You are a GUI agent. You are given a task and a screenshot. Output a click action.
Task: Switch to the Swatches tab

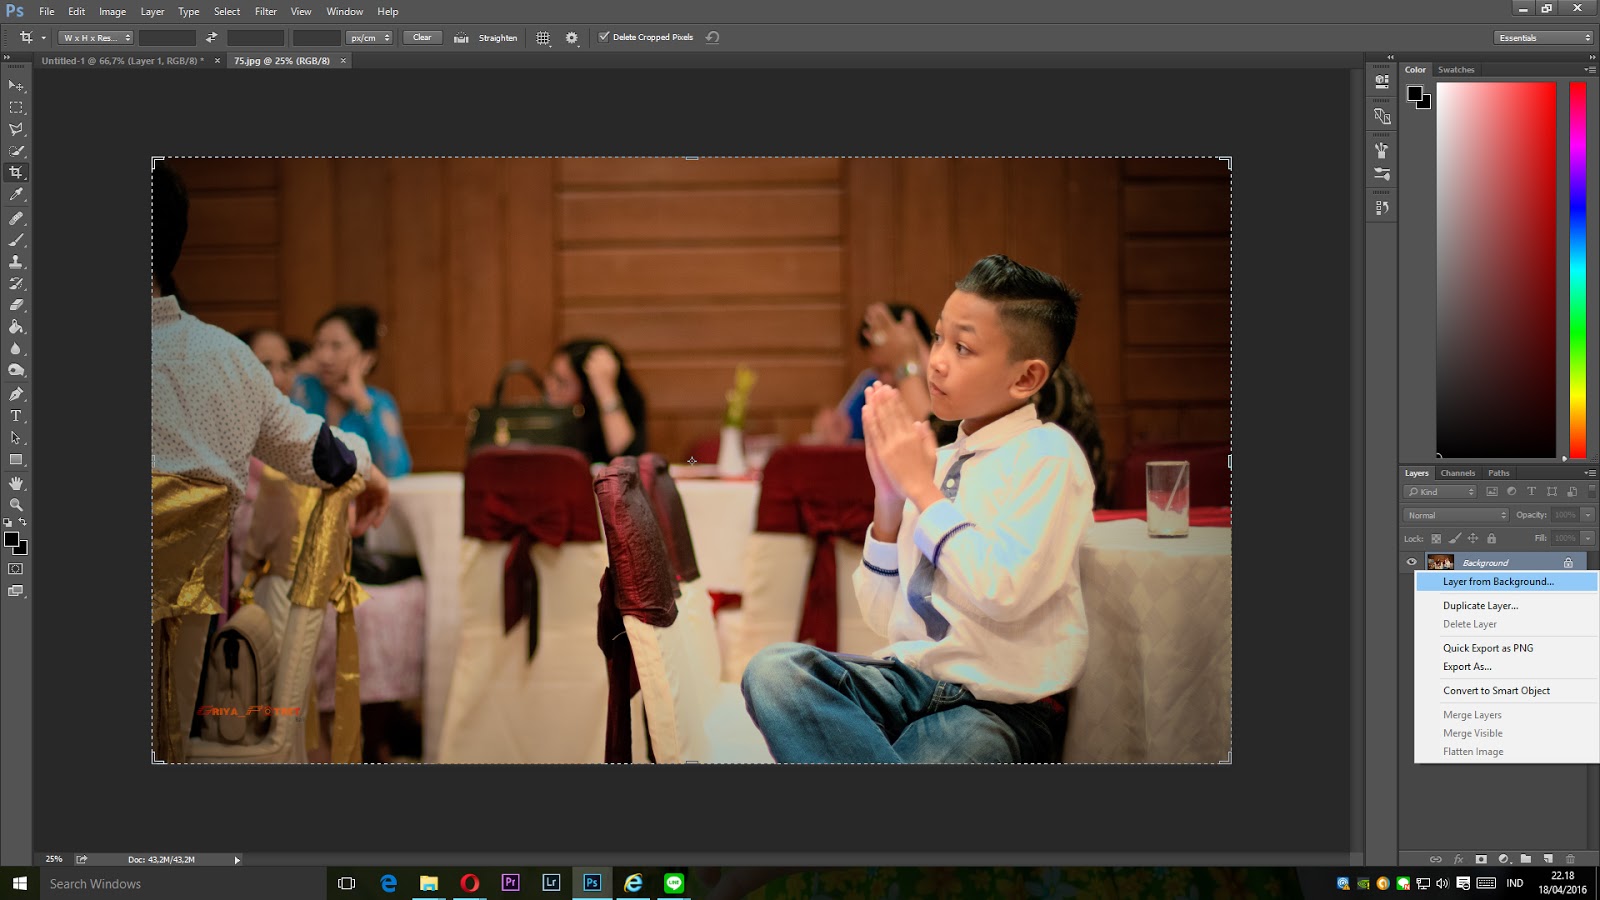(1456, 70)
